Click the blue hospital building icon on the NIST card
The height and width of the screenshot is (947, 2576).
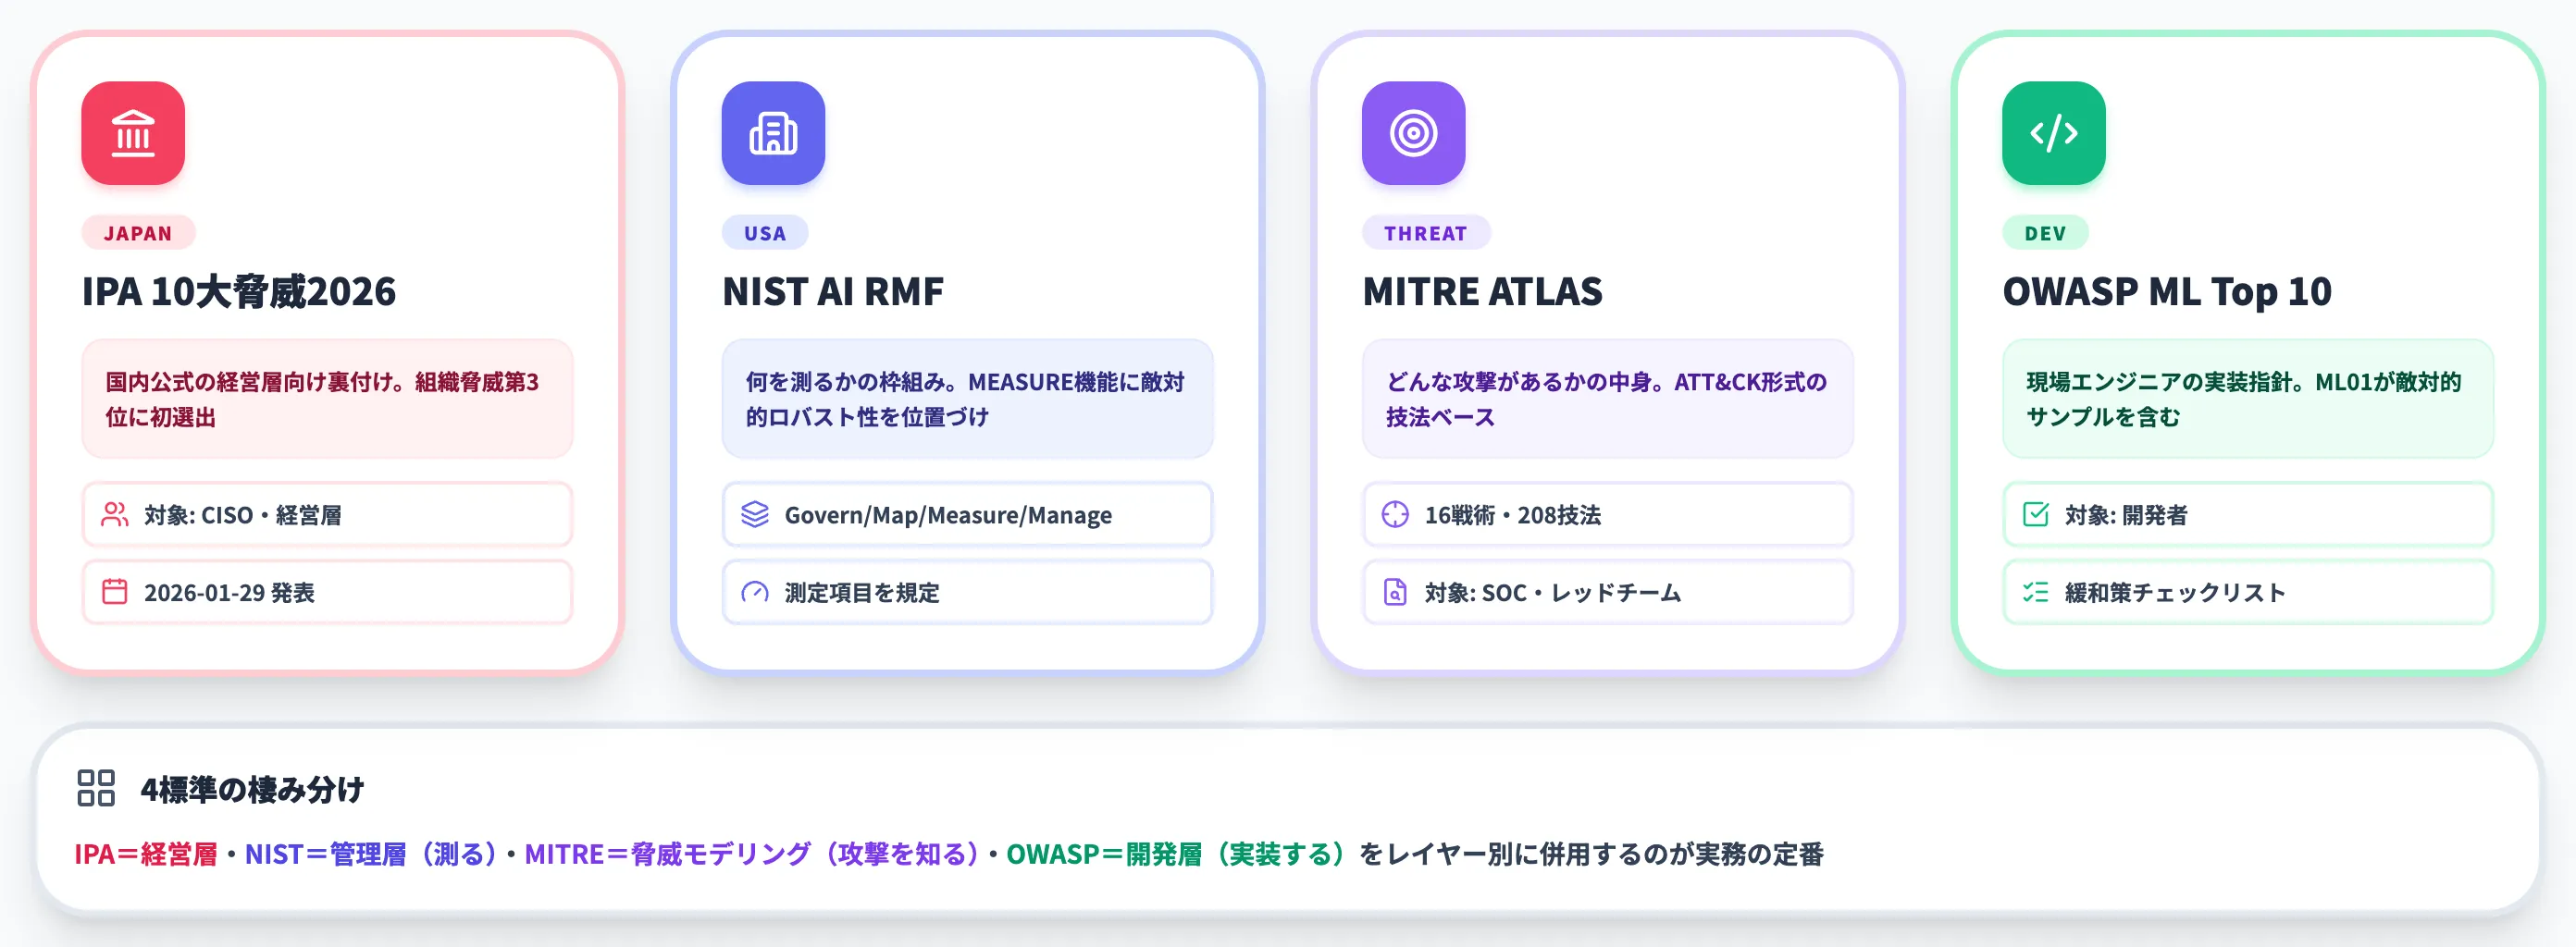pyautogui.click(x=773, y=133)
